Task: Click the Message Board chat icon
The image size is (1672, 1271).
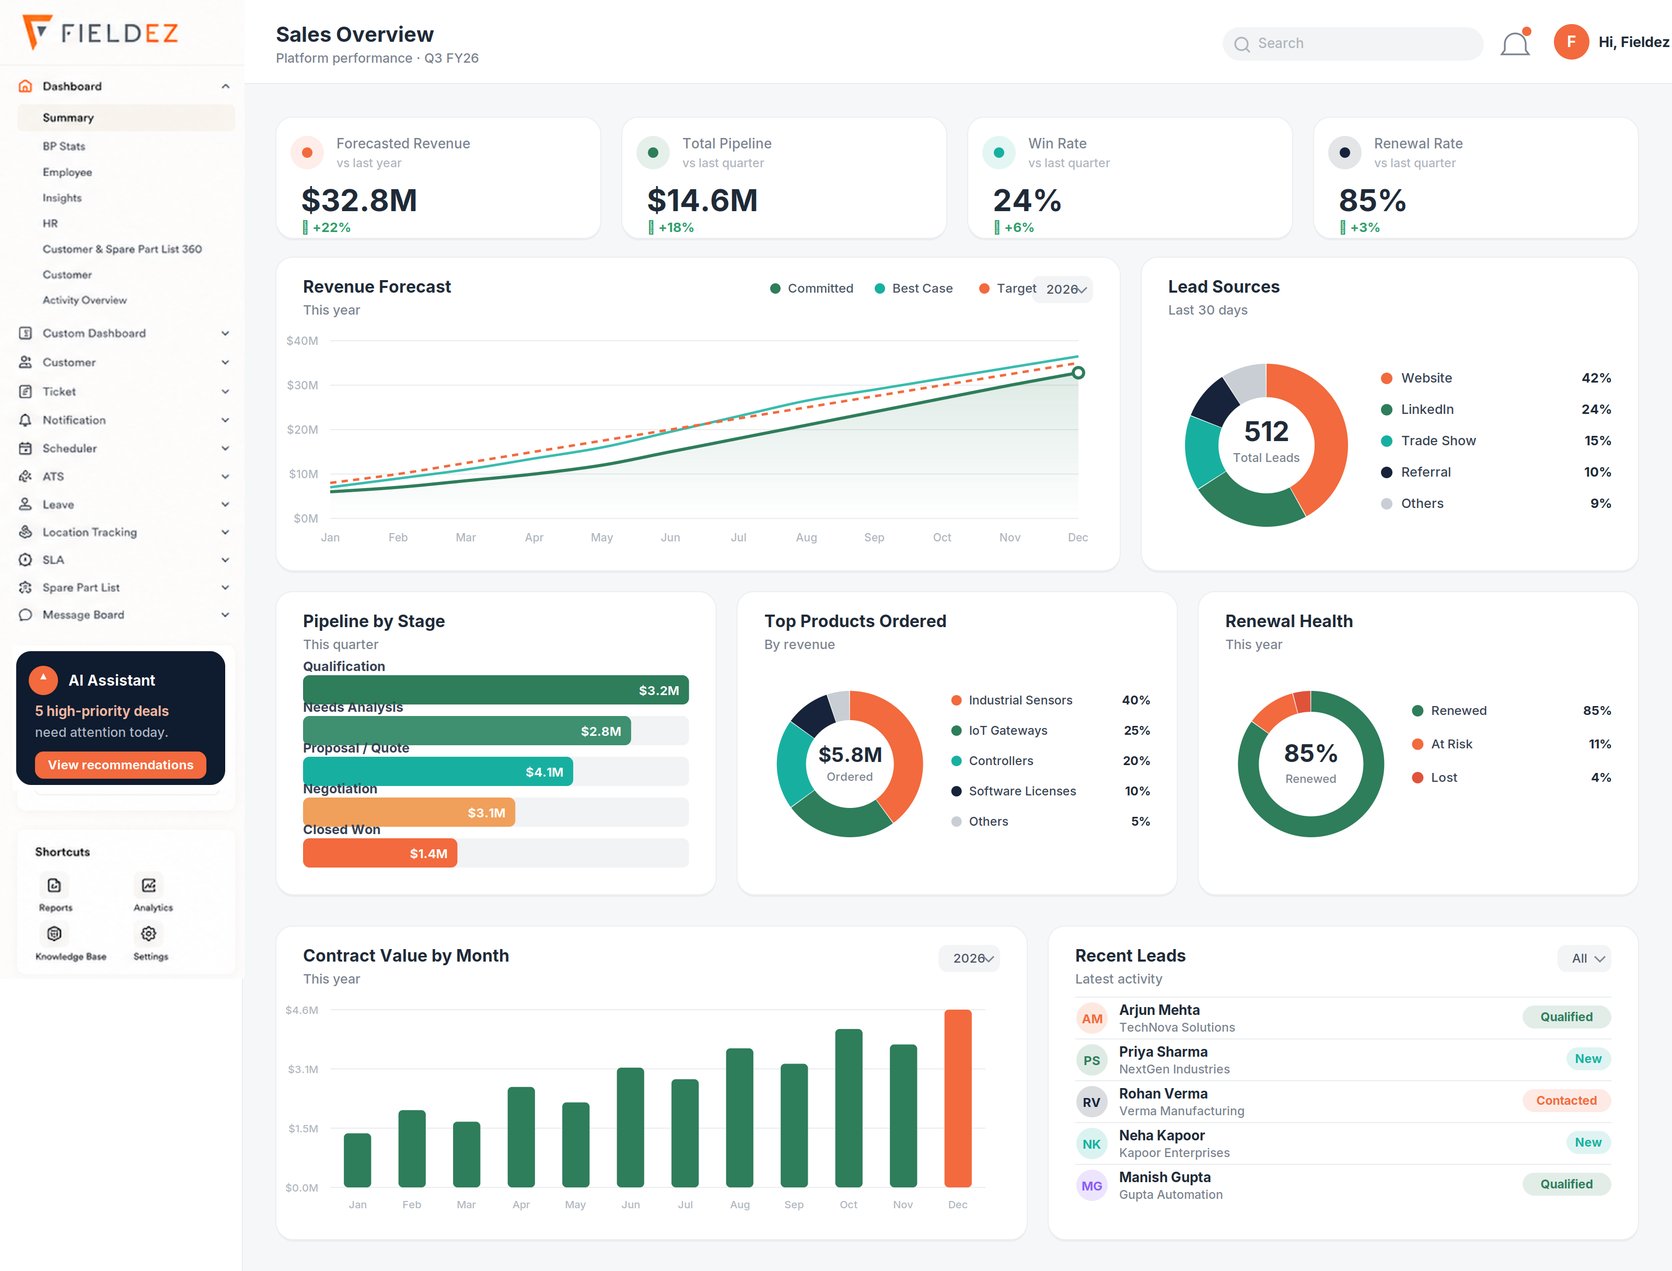Action: (26, 615)
